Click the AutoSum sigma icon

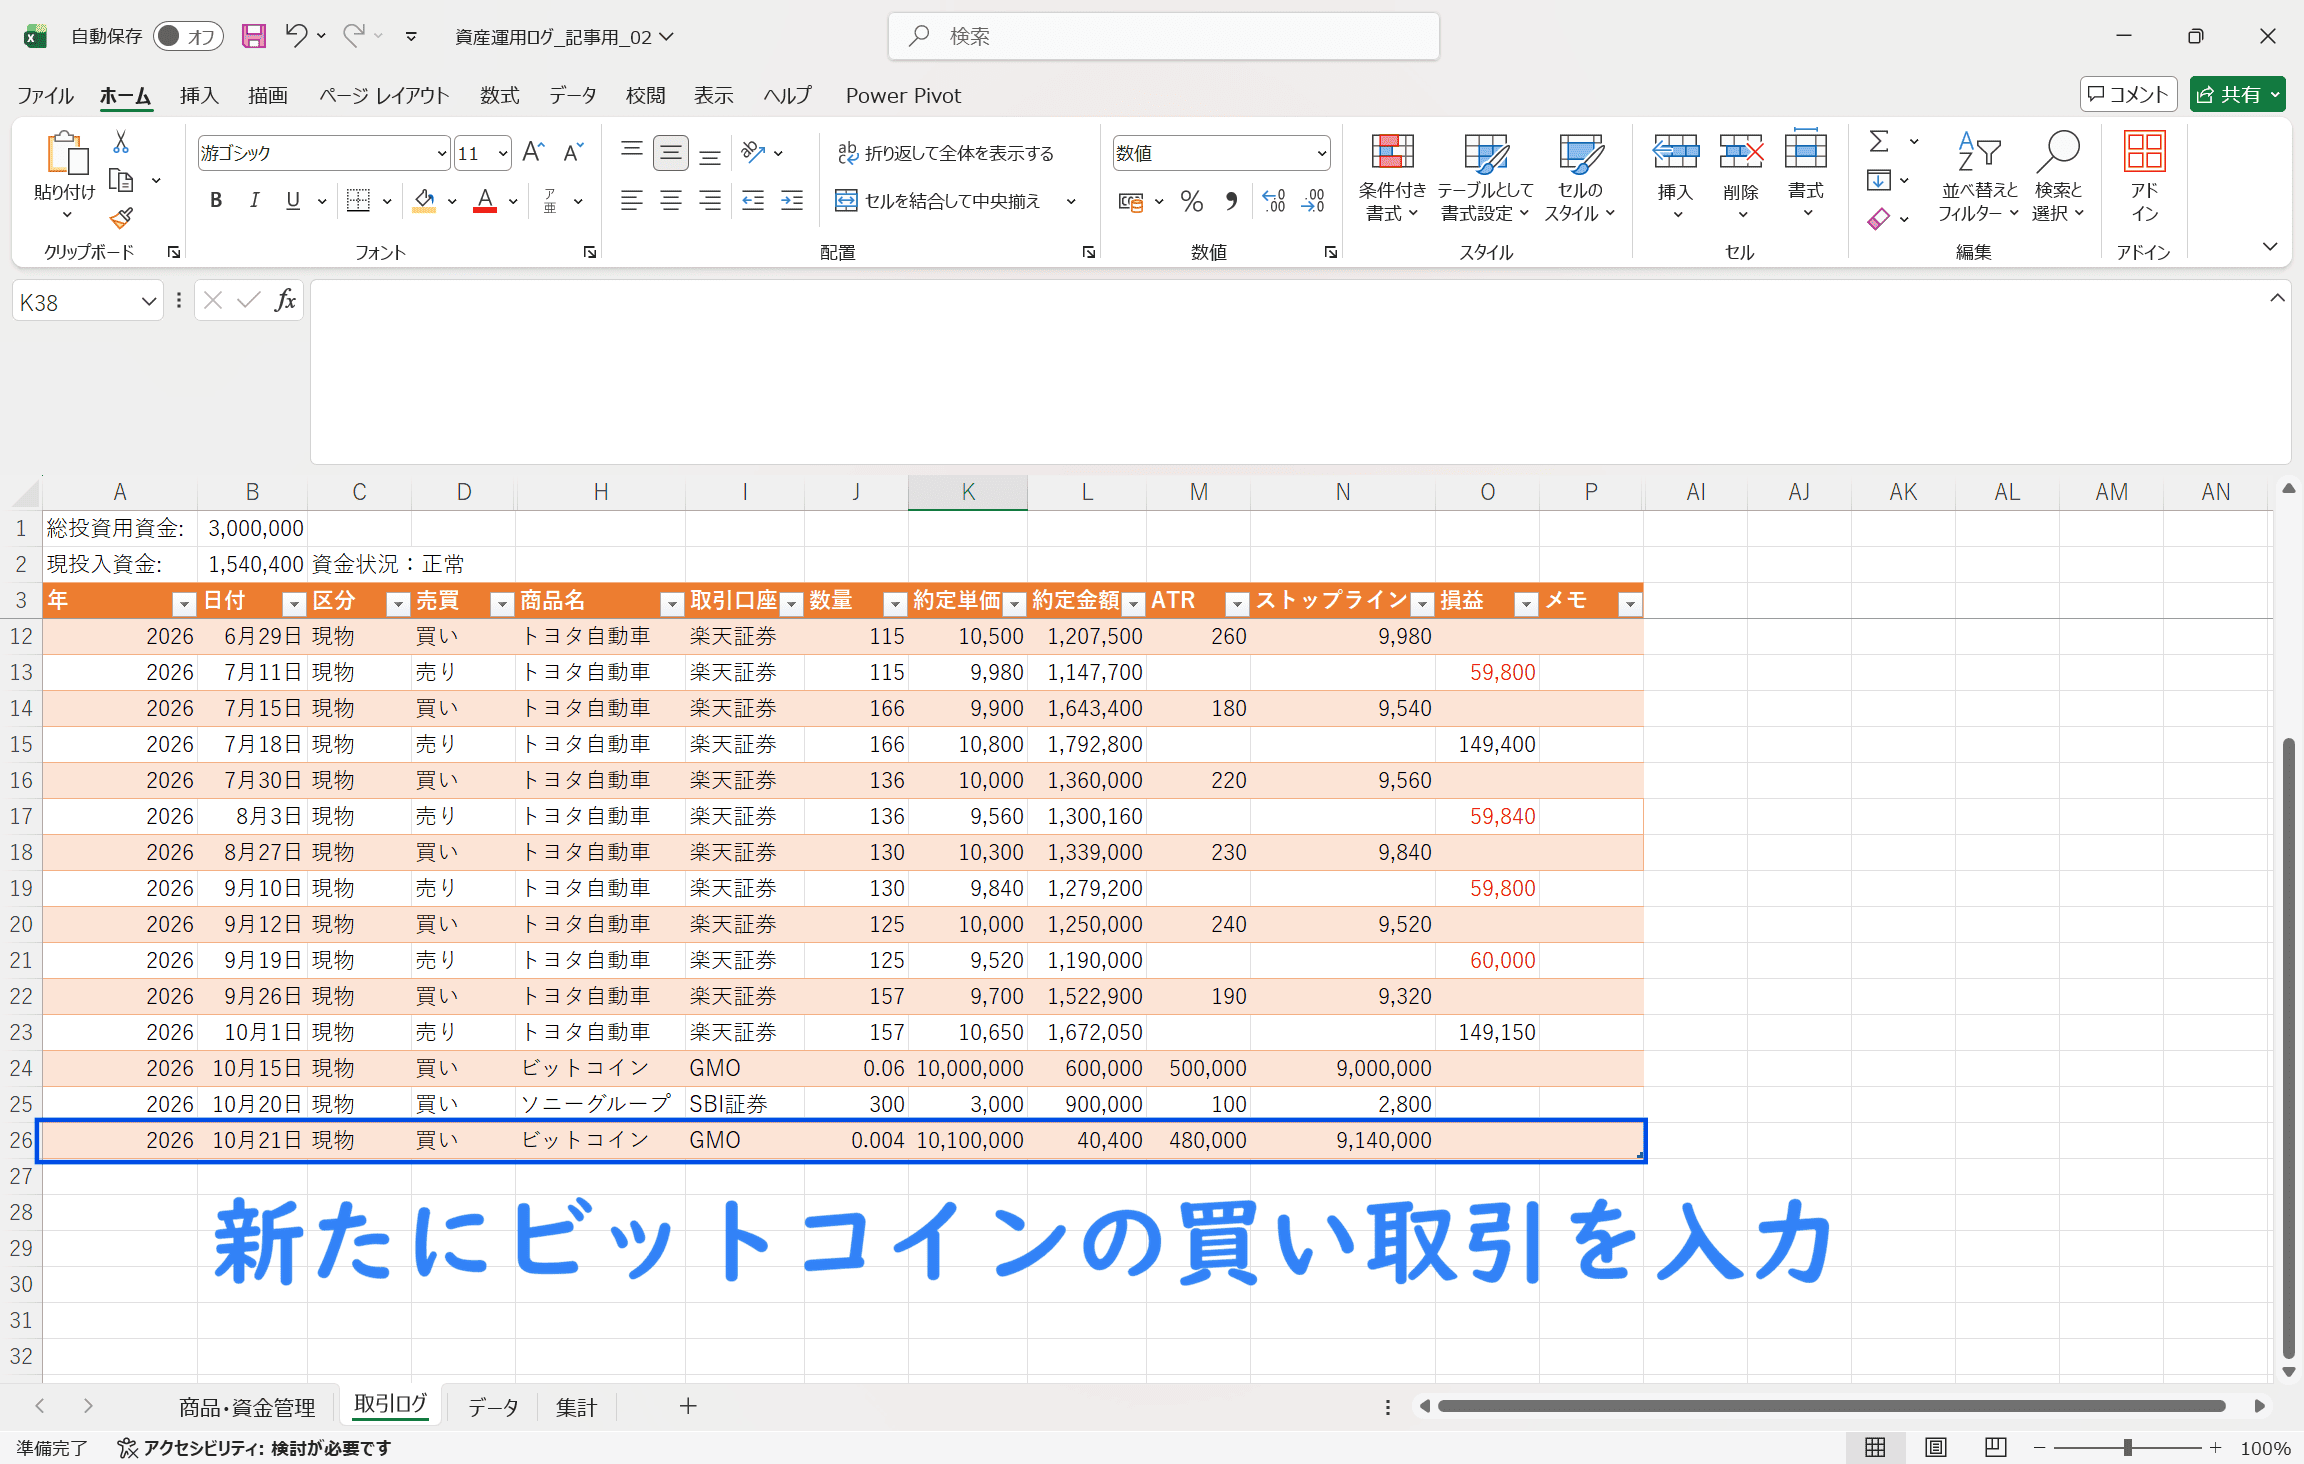point(1880,142)
